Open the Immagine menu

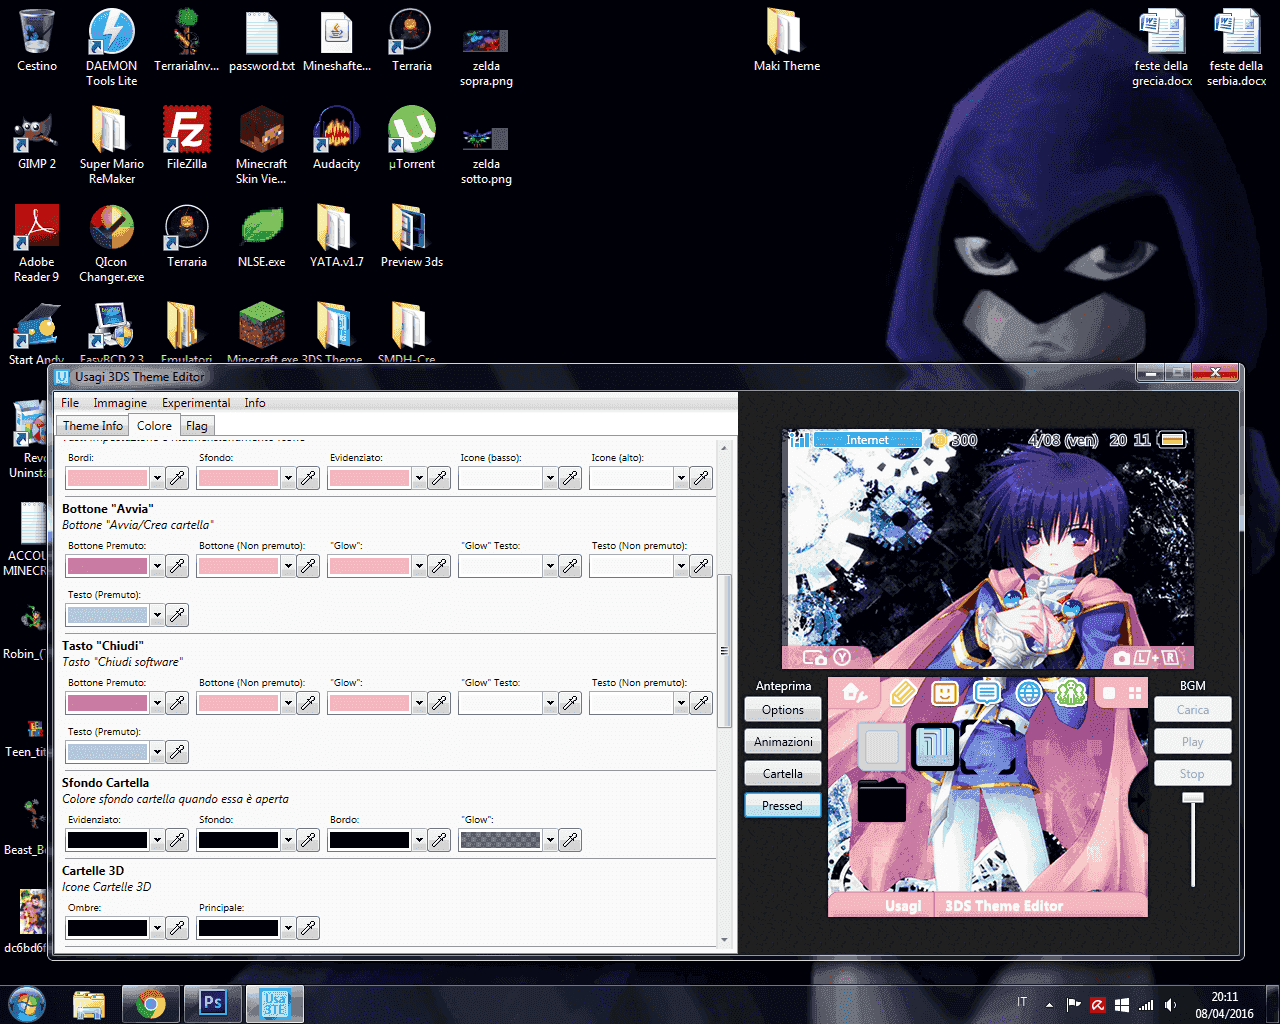pyautogui.click(x=120, y=403)
